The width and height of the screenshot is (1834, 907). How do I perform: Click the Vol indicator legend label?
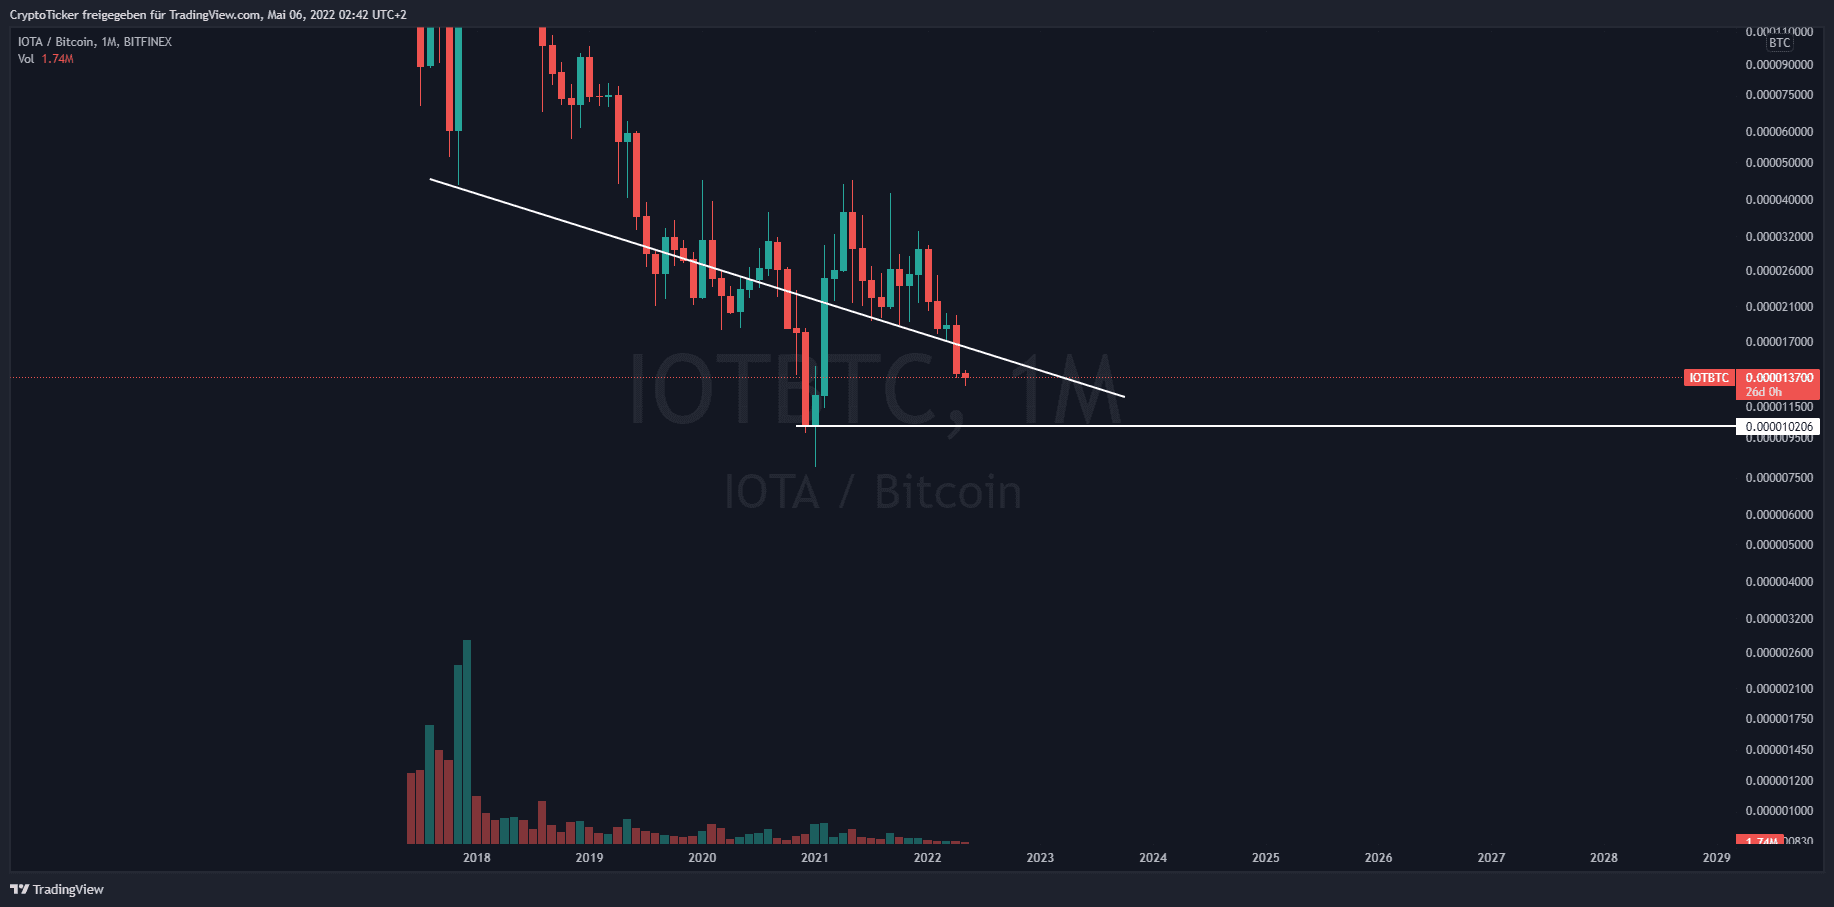(26, 59)
